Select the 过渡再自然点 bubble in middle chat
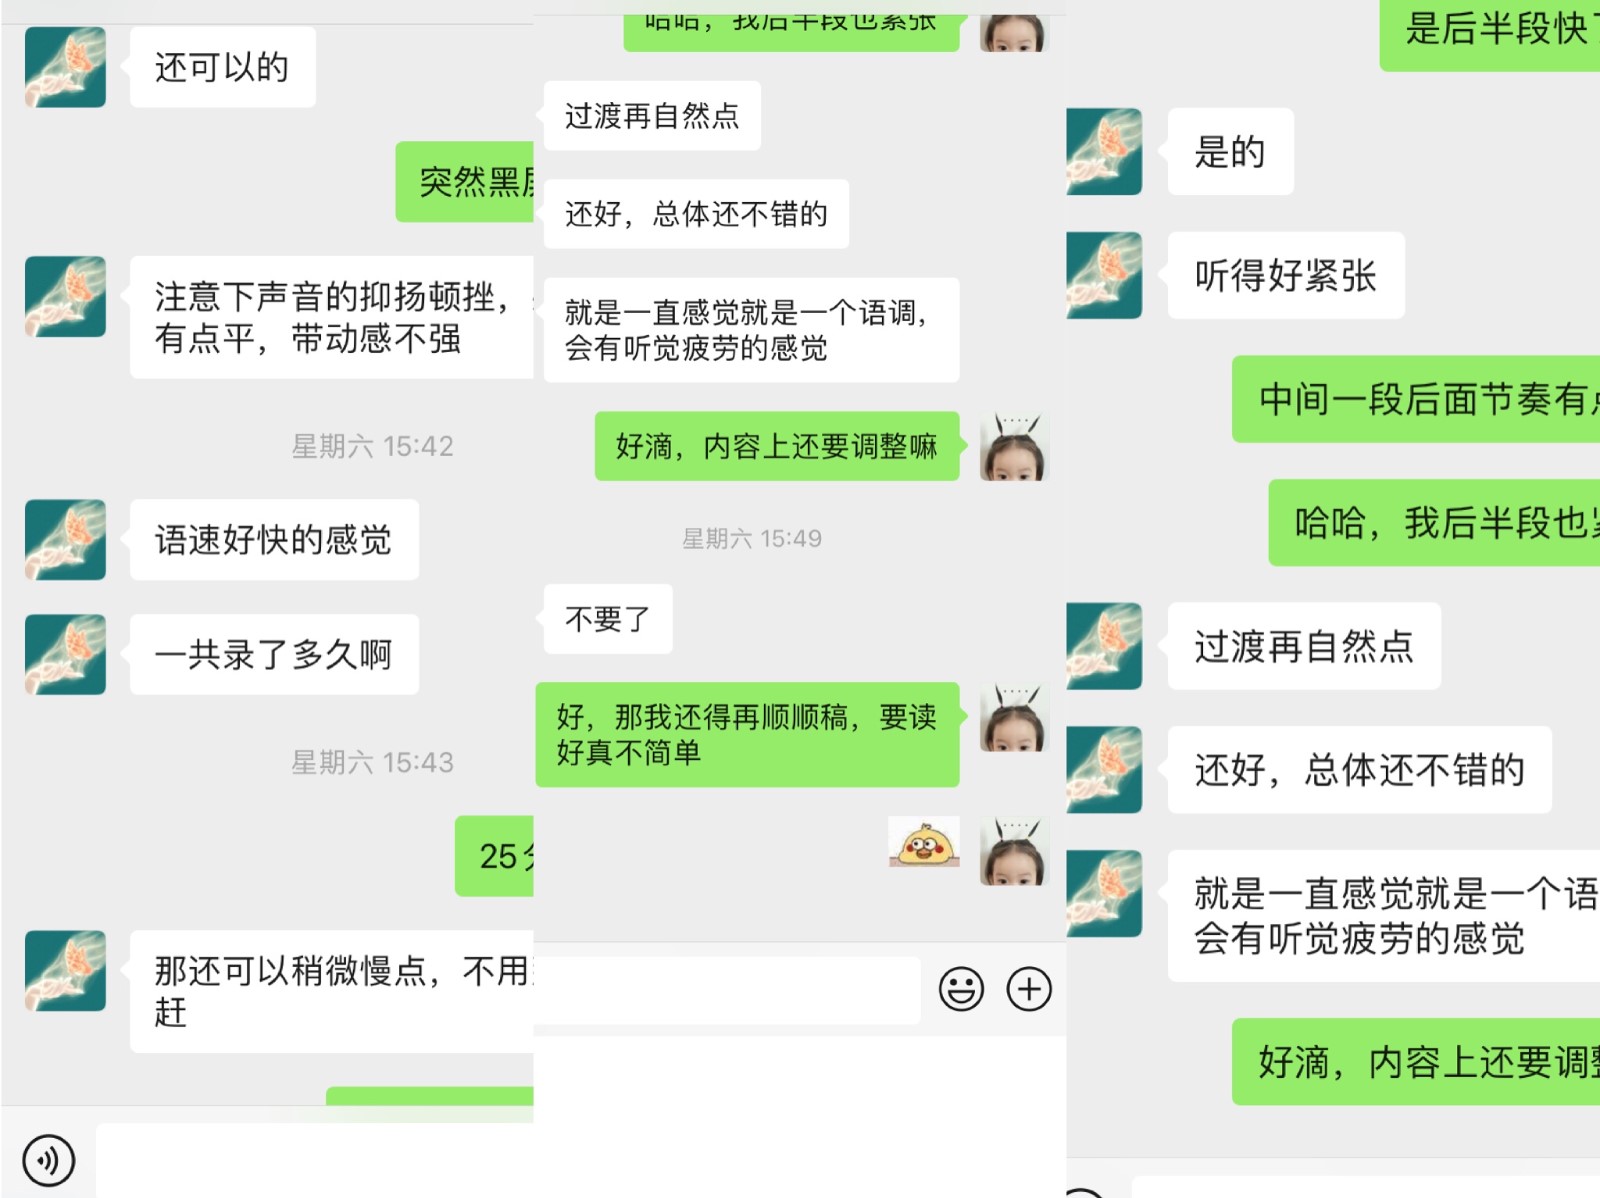Viewport: 1600px width, 1198px height. click(652, 116)
